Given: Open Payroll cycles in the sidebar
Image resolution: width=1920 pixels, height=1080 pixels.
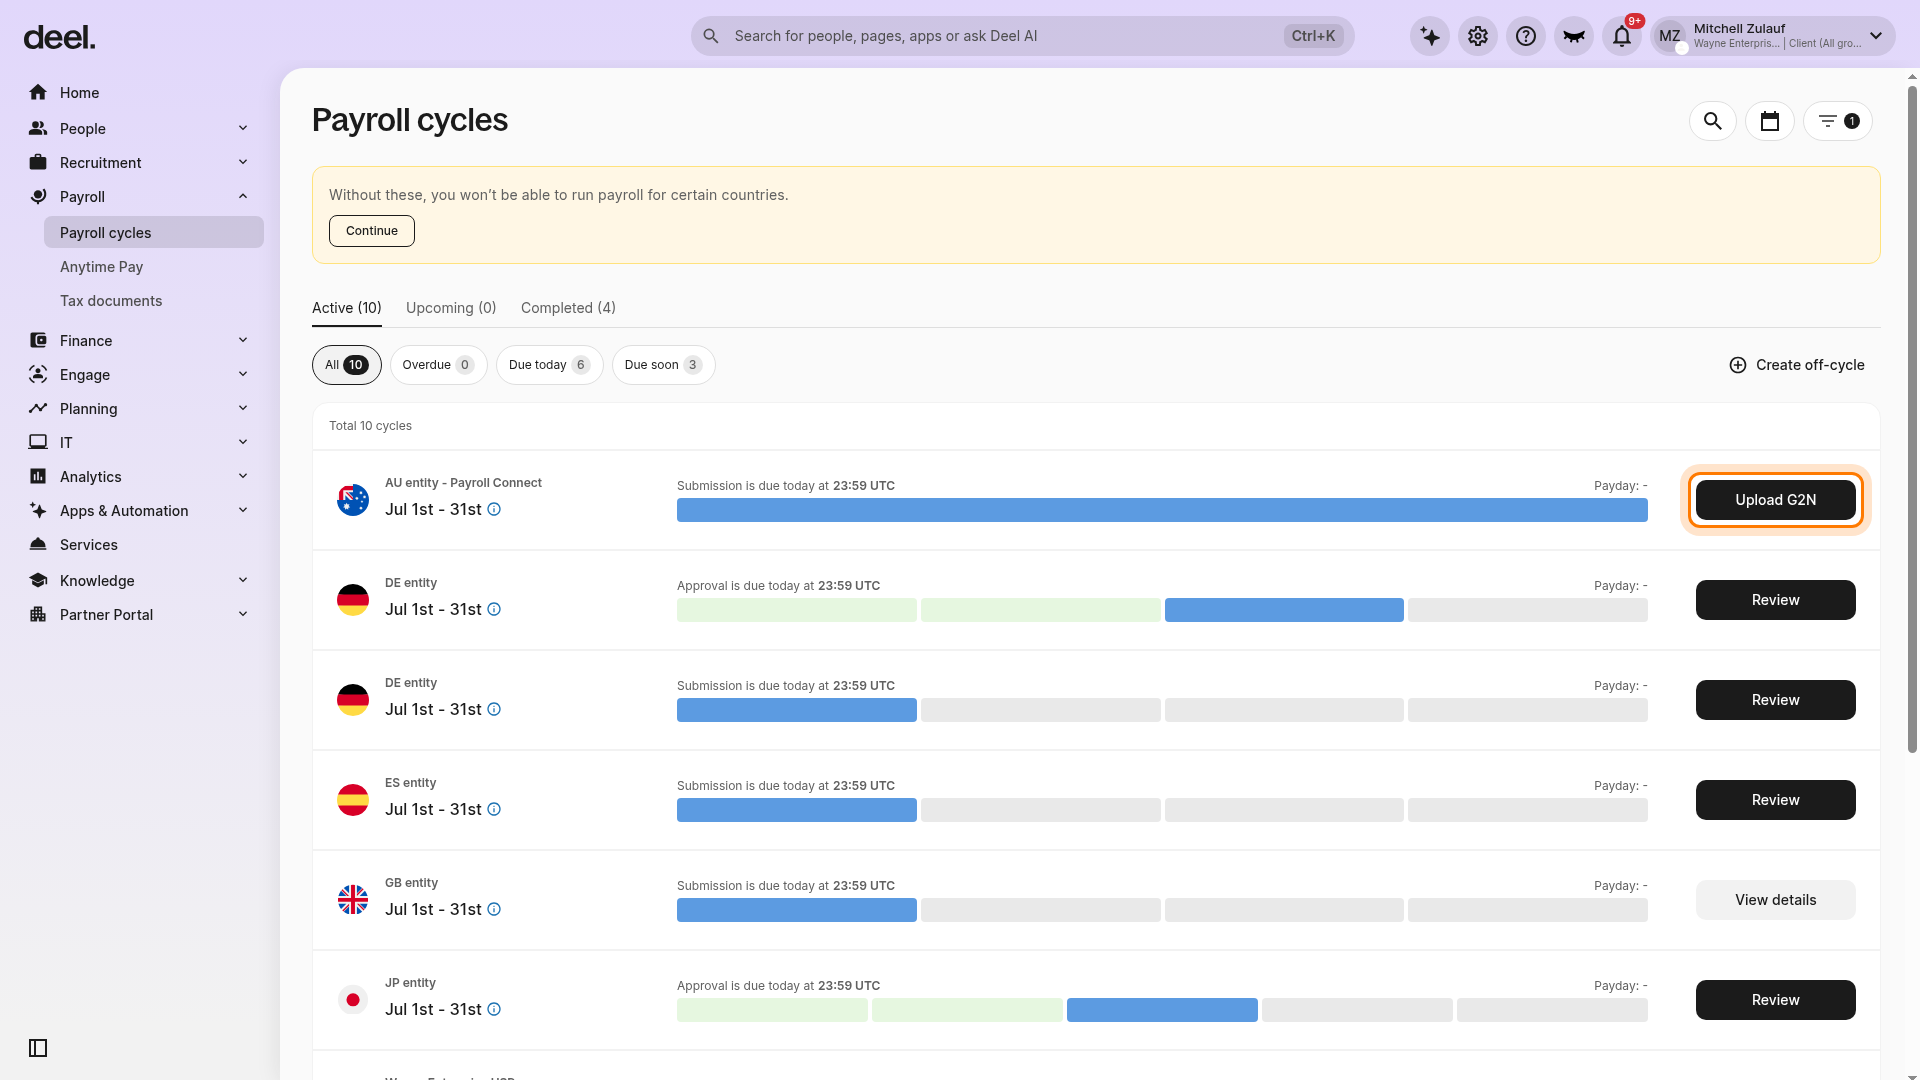Looking at the screenshot, I should [154, 233].
